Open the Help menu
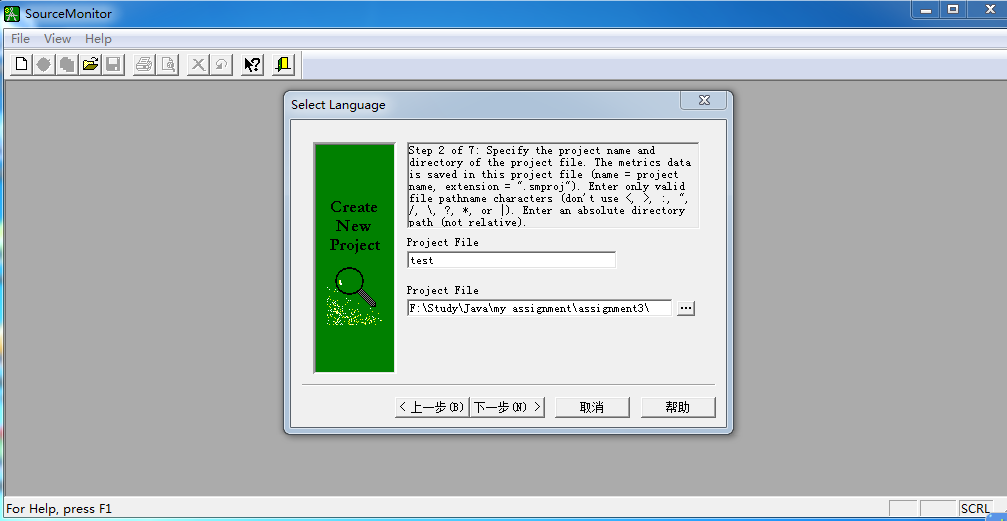This screenshot has height=521, width=1007. click(x=98, y=39)
